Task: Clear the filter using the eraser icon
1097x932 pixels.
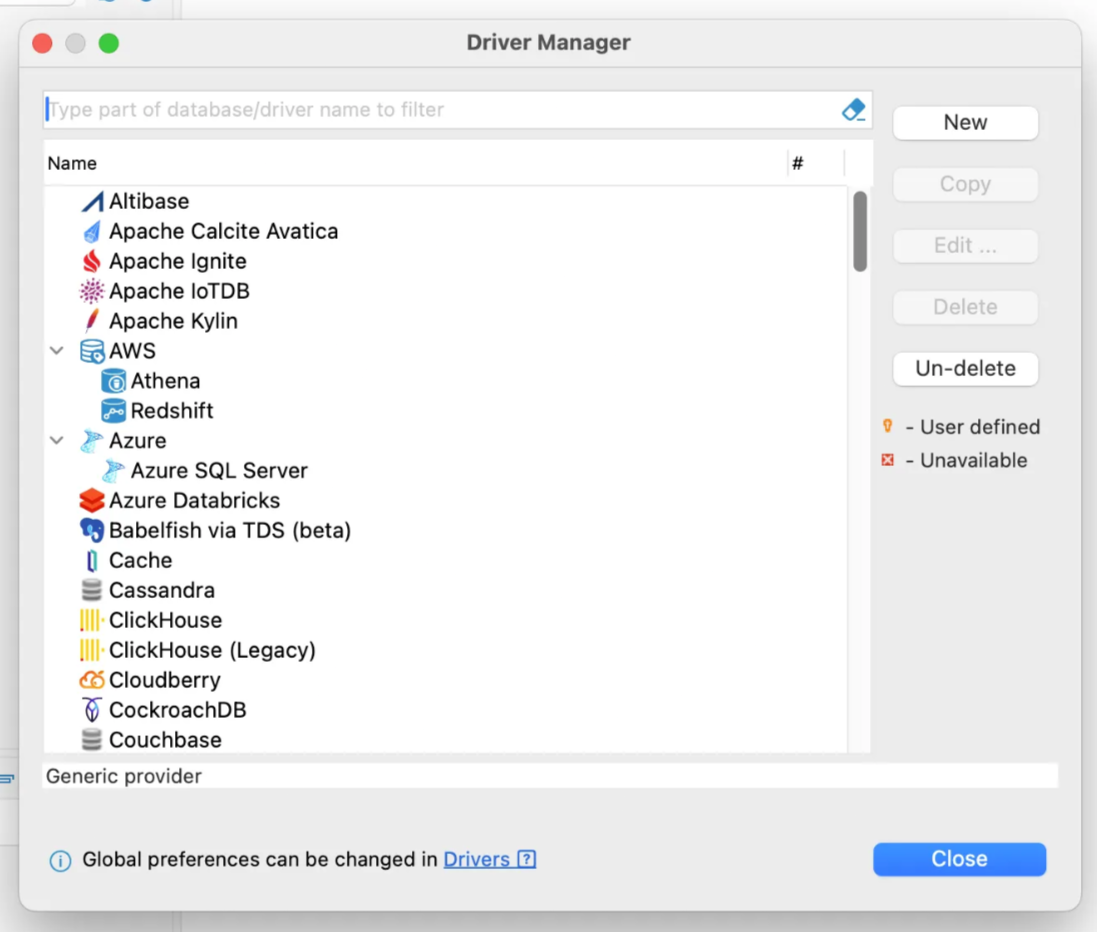Action: pos(853,110)
